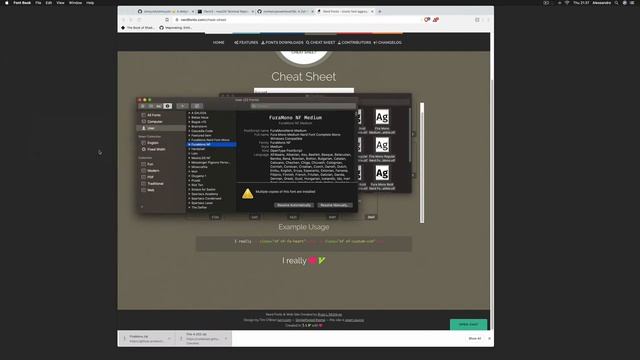Select English smart collection
640x360 pixels.
pyautogui.click(x=153, y=143)
